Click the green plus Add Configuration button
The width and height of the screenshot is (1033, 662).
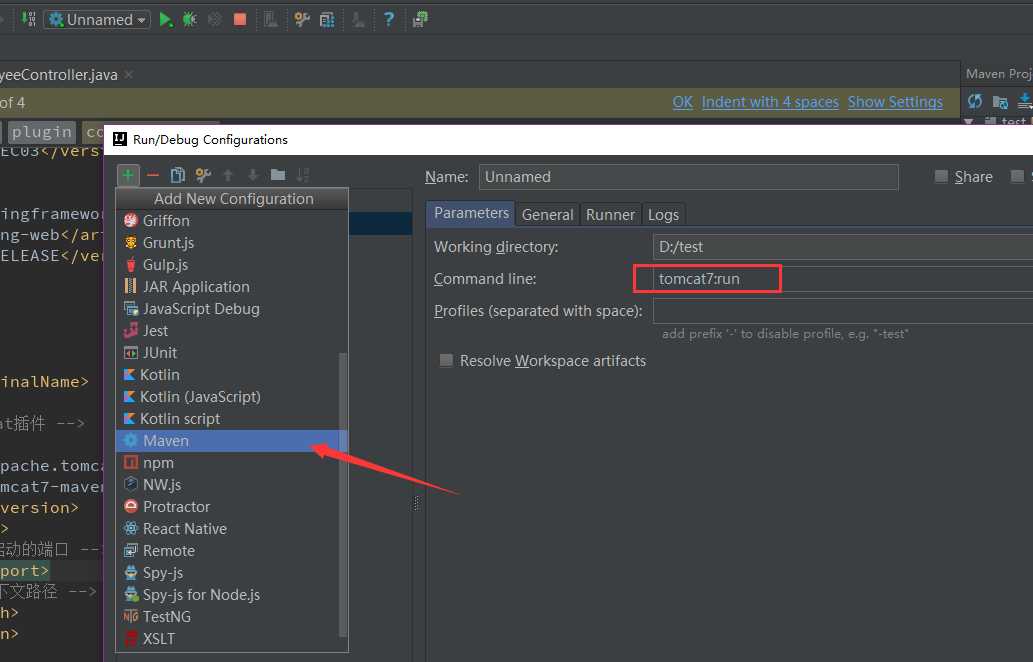click(128, 175)
